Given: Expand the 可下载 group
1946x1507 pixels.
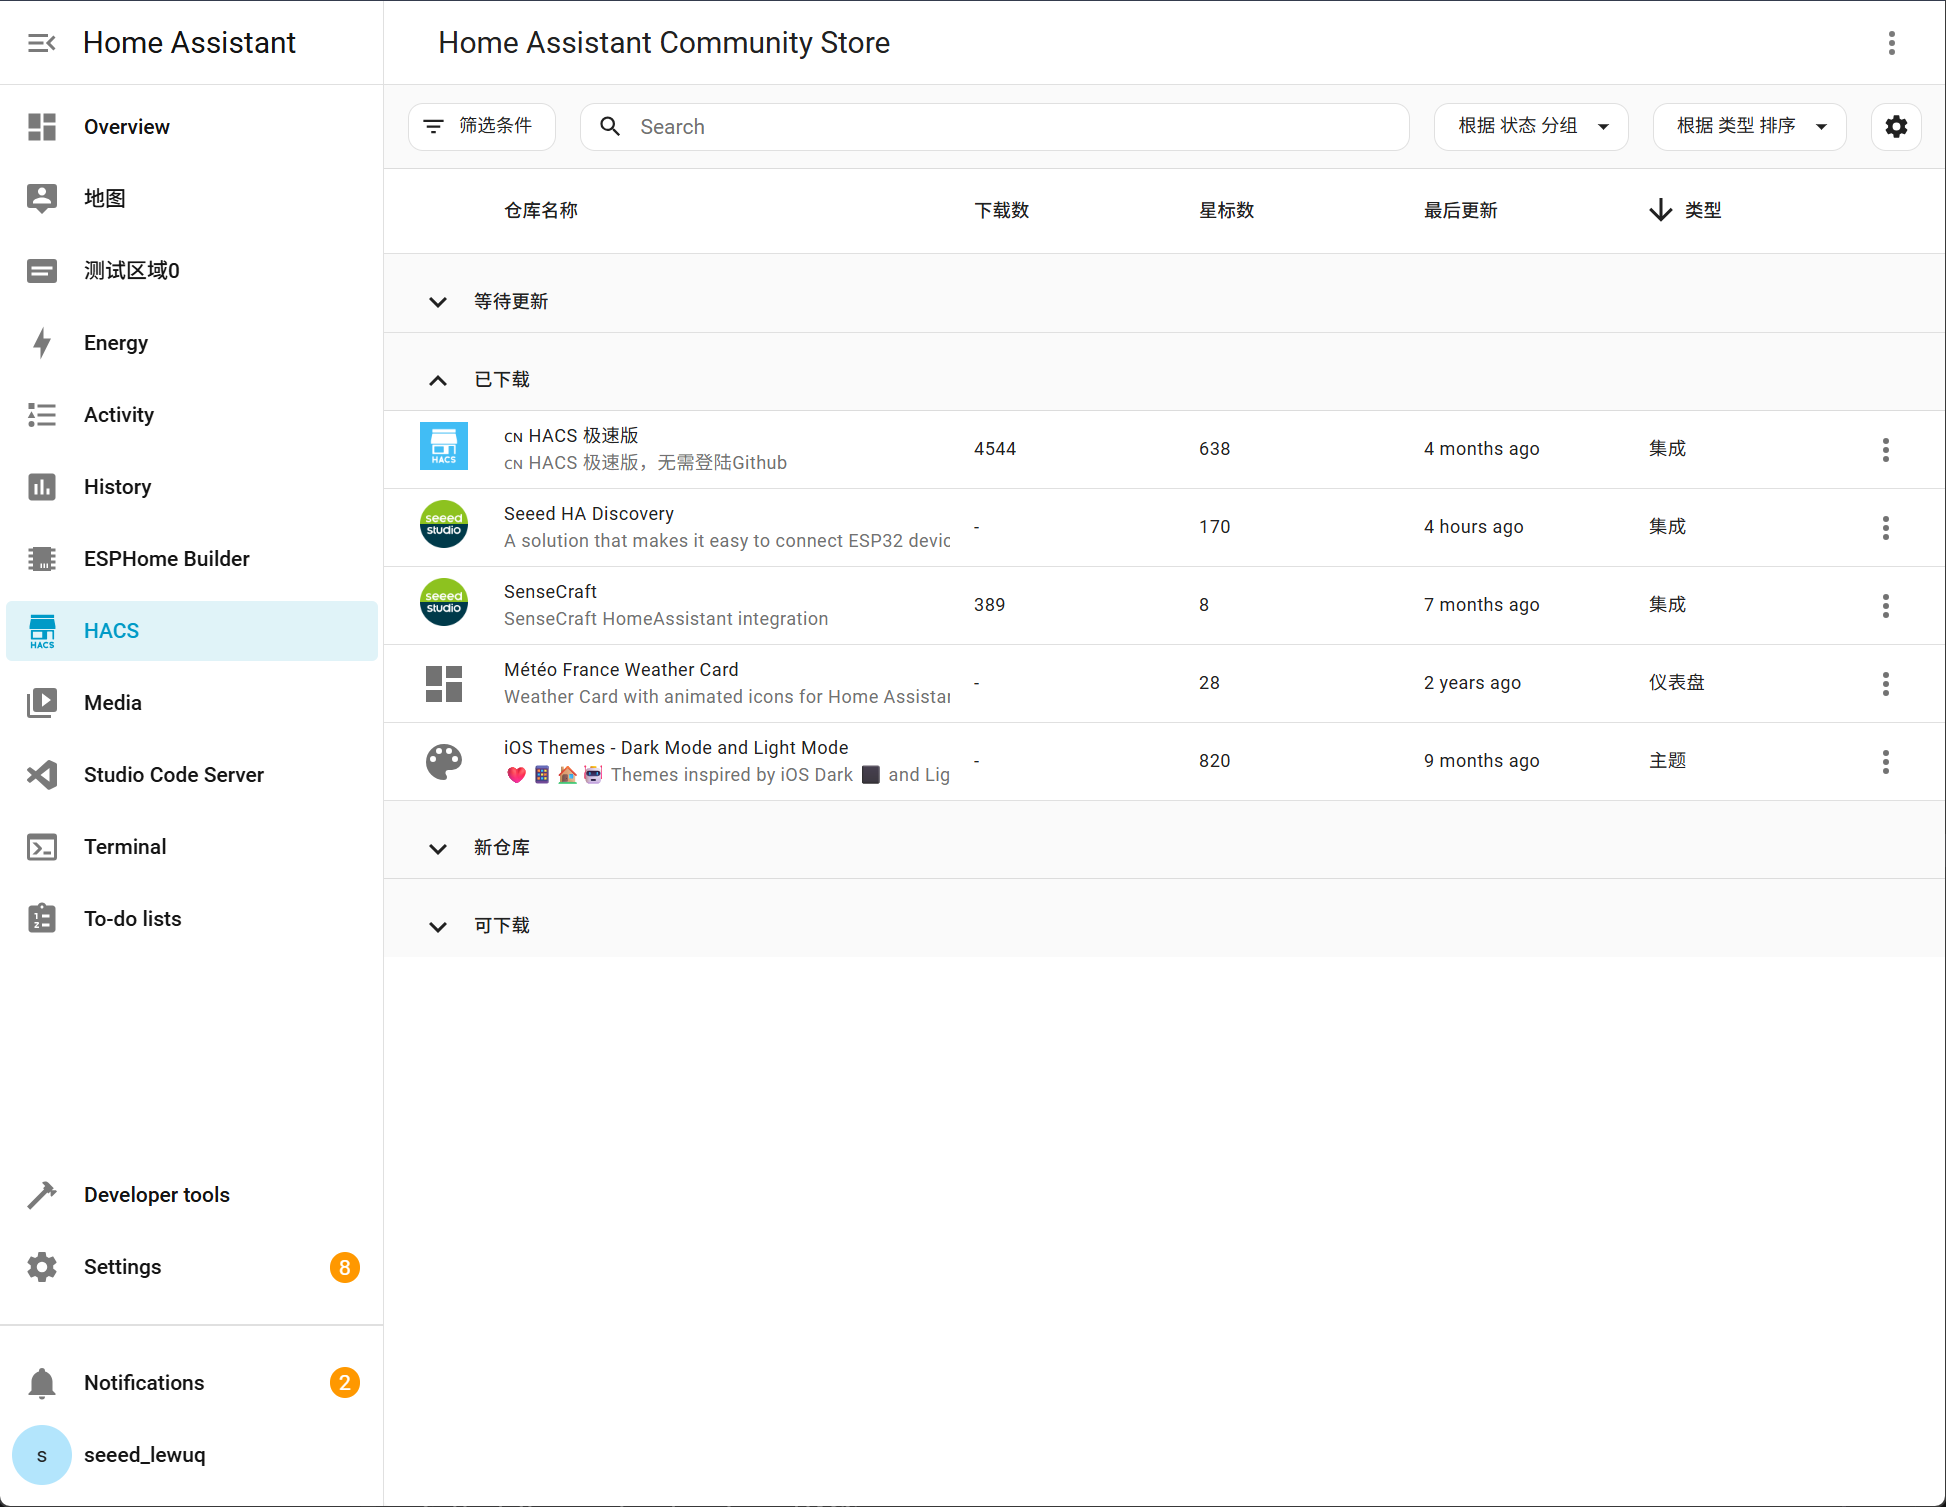Looking at the screenshot, I should click(x=438, y=926).
